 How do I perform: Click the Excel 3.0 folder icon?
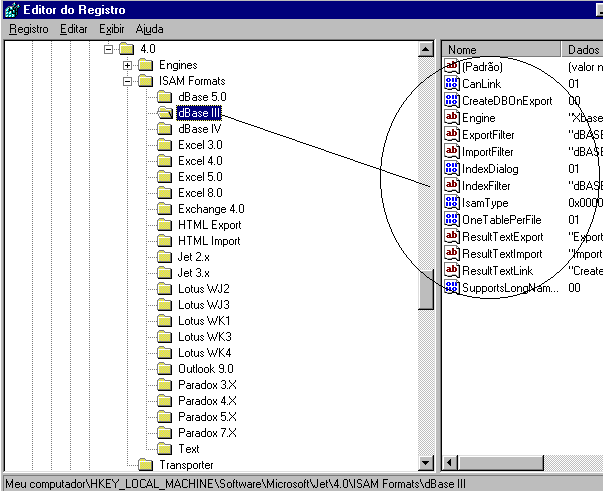pos(165,145)
